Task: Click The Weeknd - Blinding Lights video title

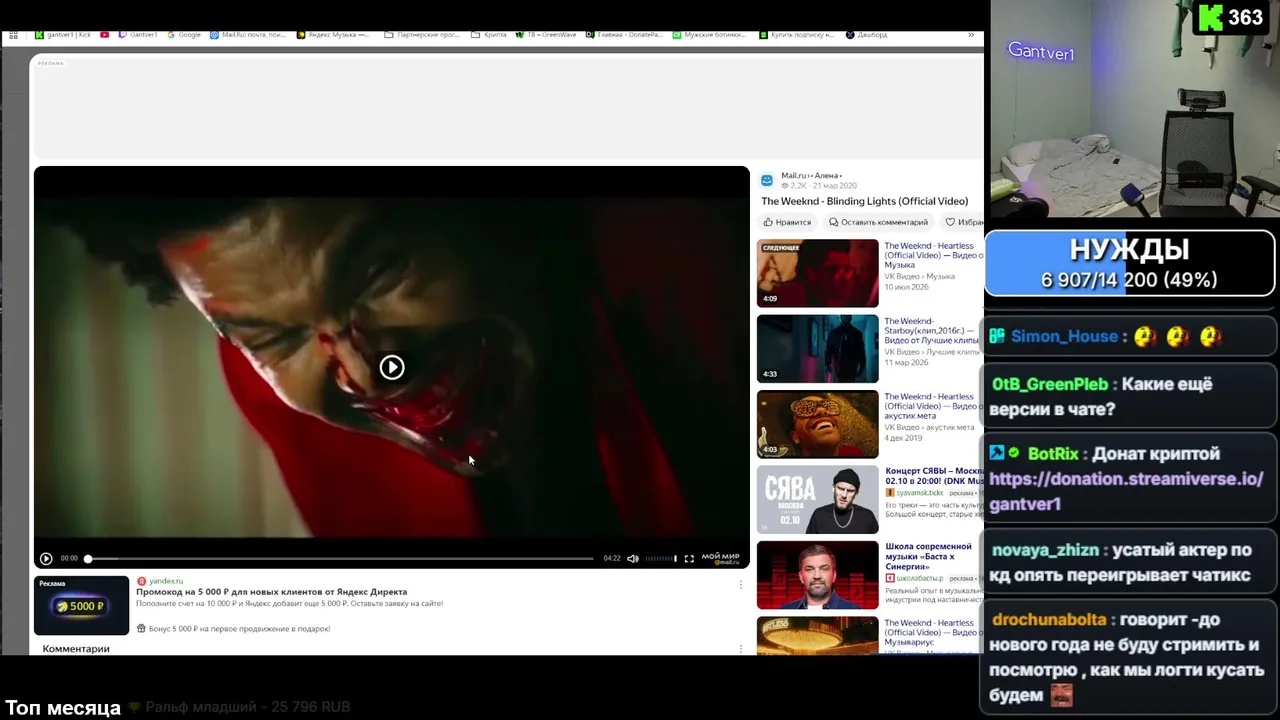Action: pyautogui.click(x=865, y=201)
